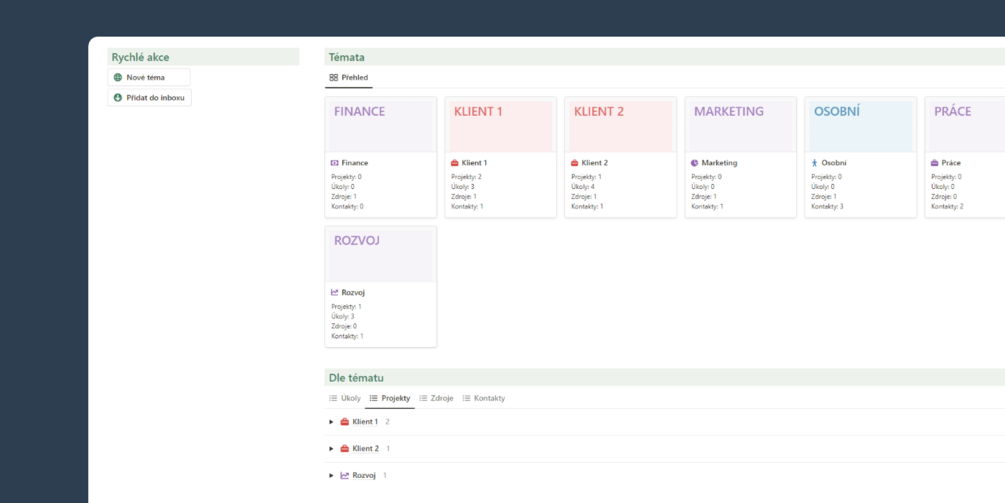
Task: Click "Projekty: 1" in Klient 2 card
Action: [x=586, y=176]
